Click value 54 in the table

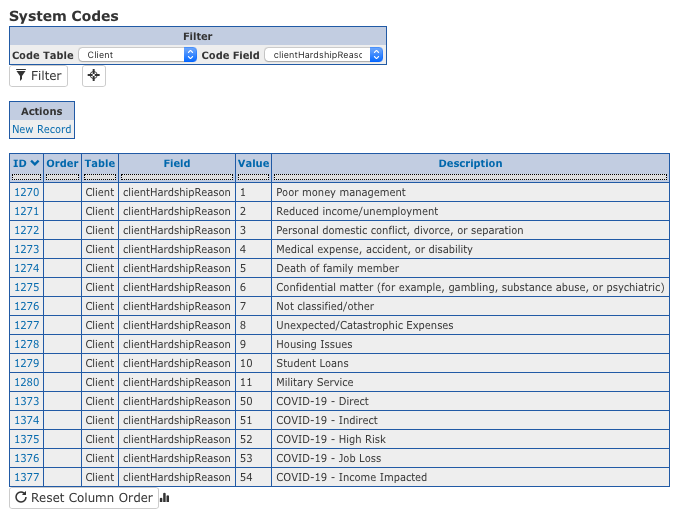click(246, 477)
